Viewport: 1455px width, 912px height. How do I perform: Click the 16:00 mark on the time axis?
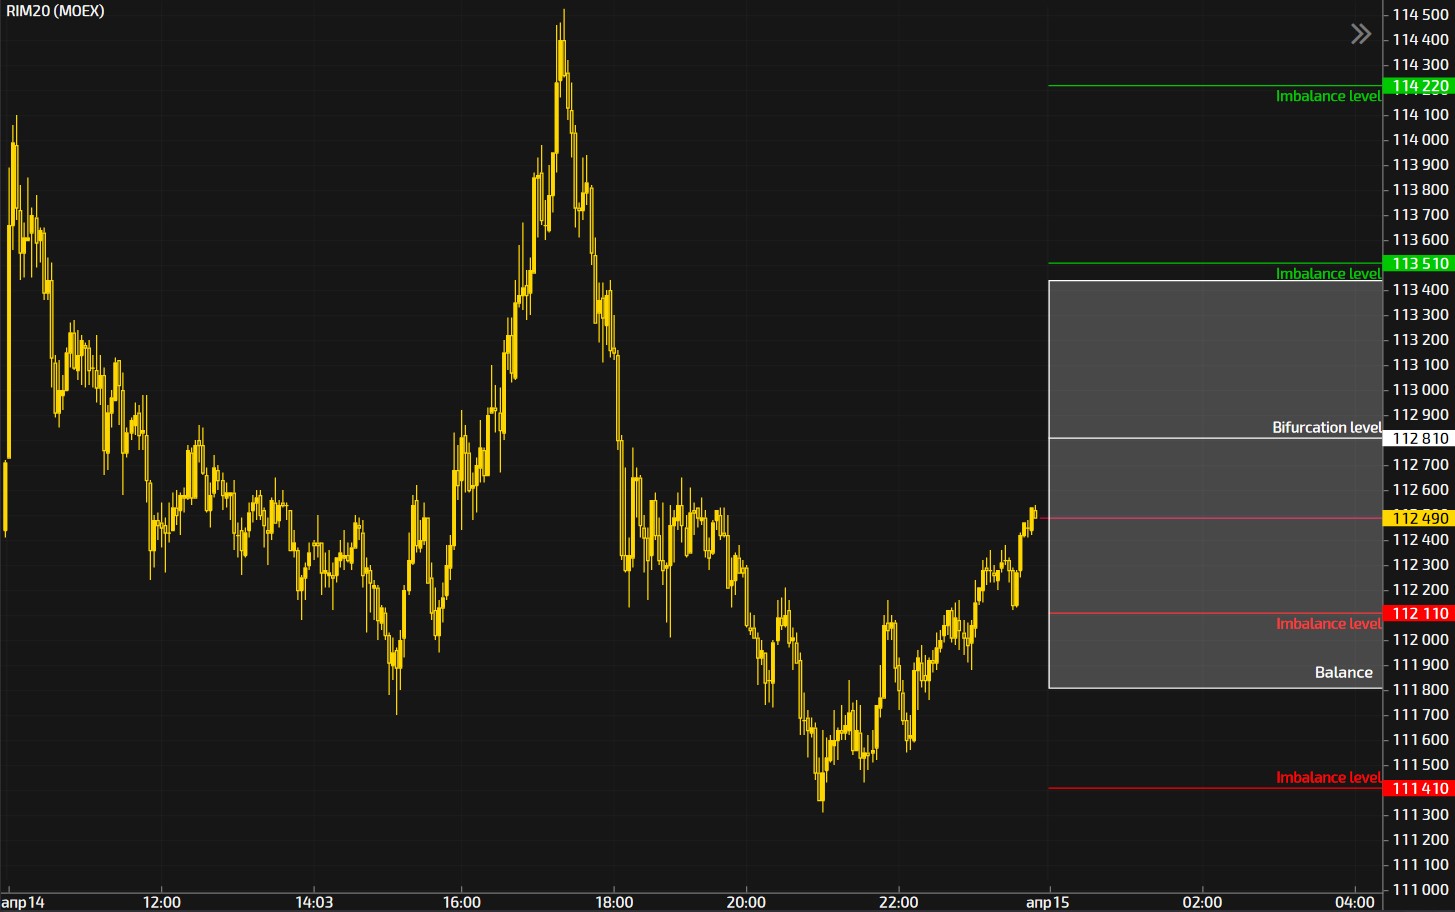(x=461, y=902)
